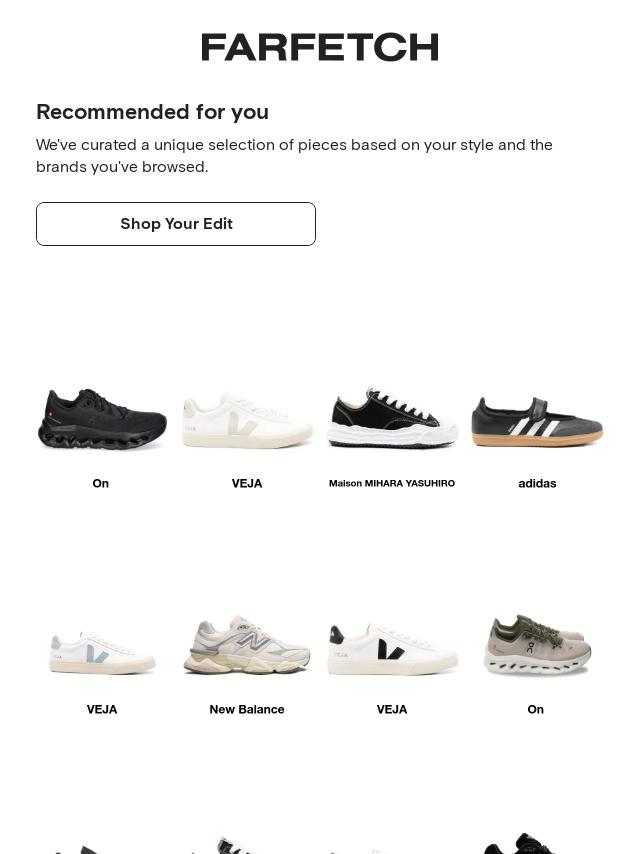Screen dimensions: 640x854
Task: Select the Maison MIHARA YASUHIRO black sneaker image
Action: tap(392, 419)
